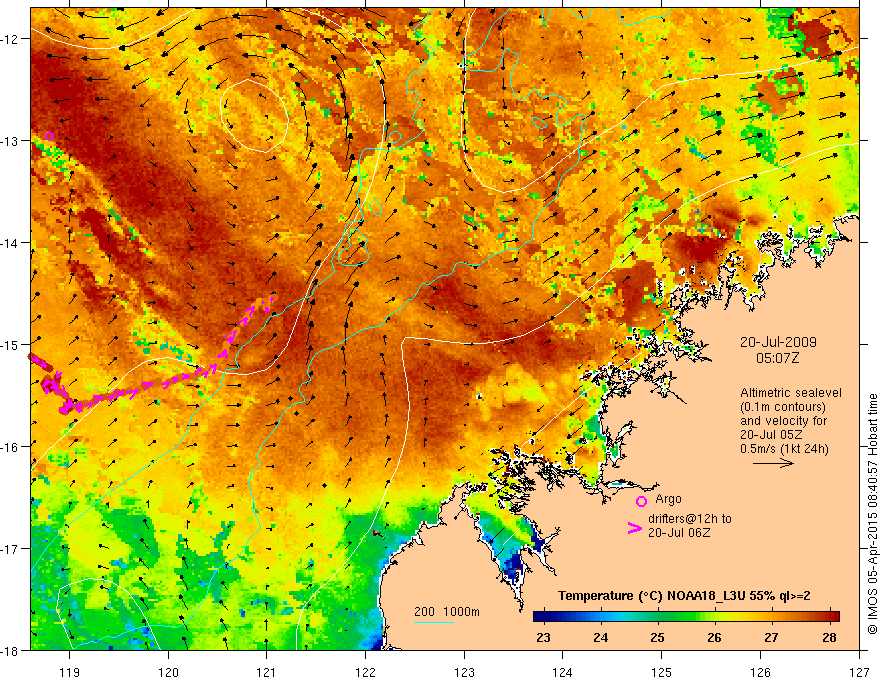This screenshot has height=680, width=880.
Task: Click the dark blue 23 degree end of color bar
Action: pyautogui.click(x=539, y=616)
